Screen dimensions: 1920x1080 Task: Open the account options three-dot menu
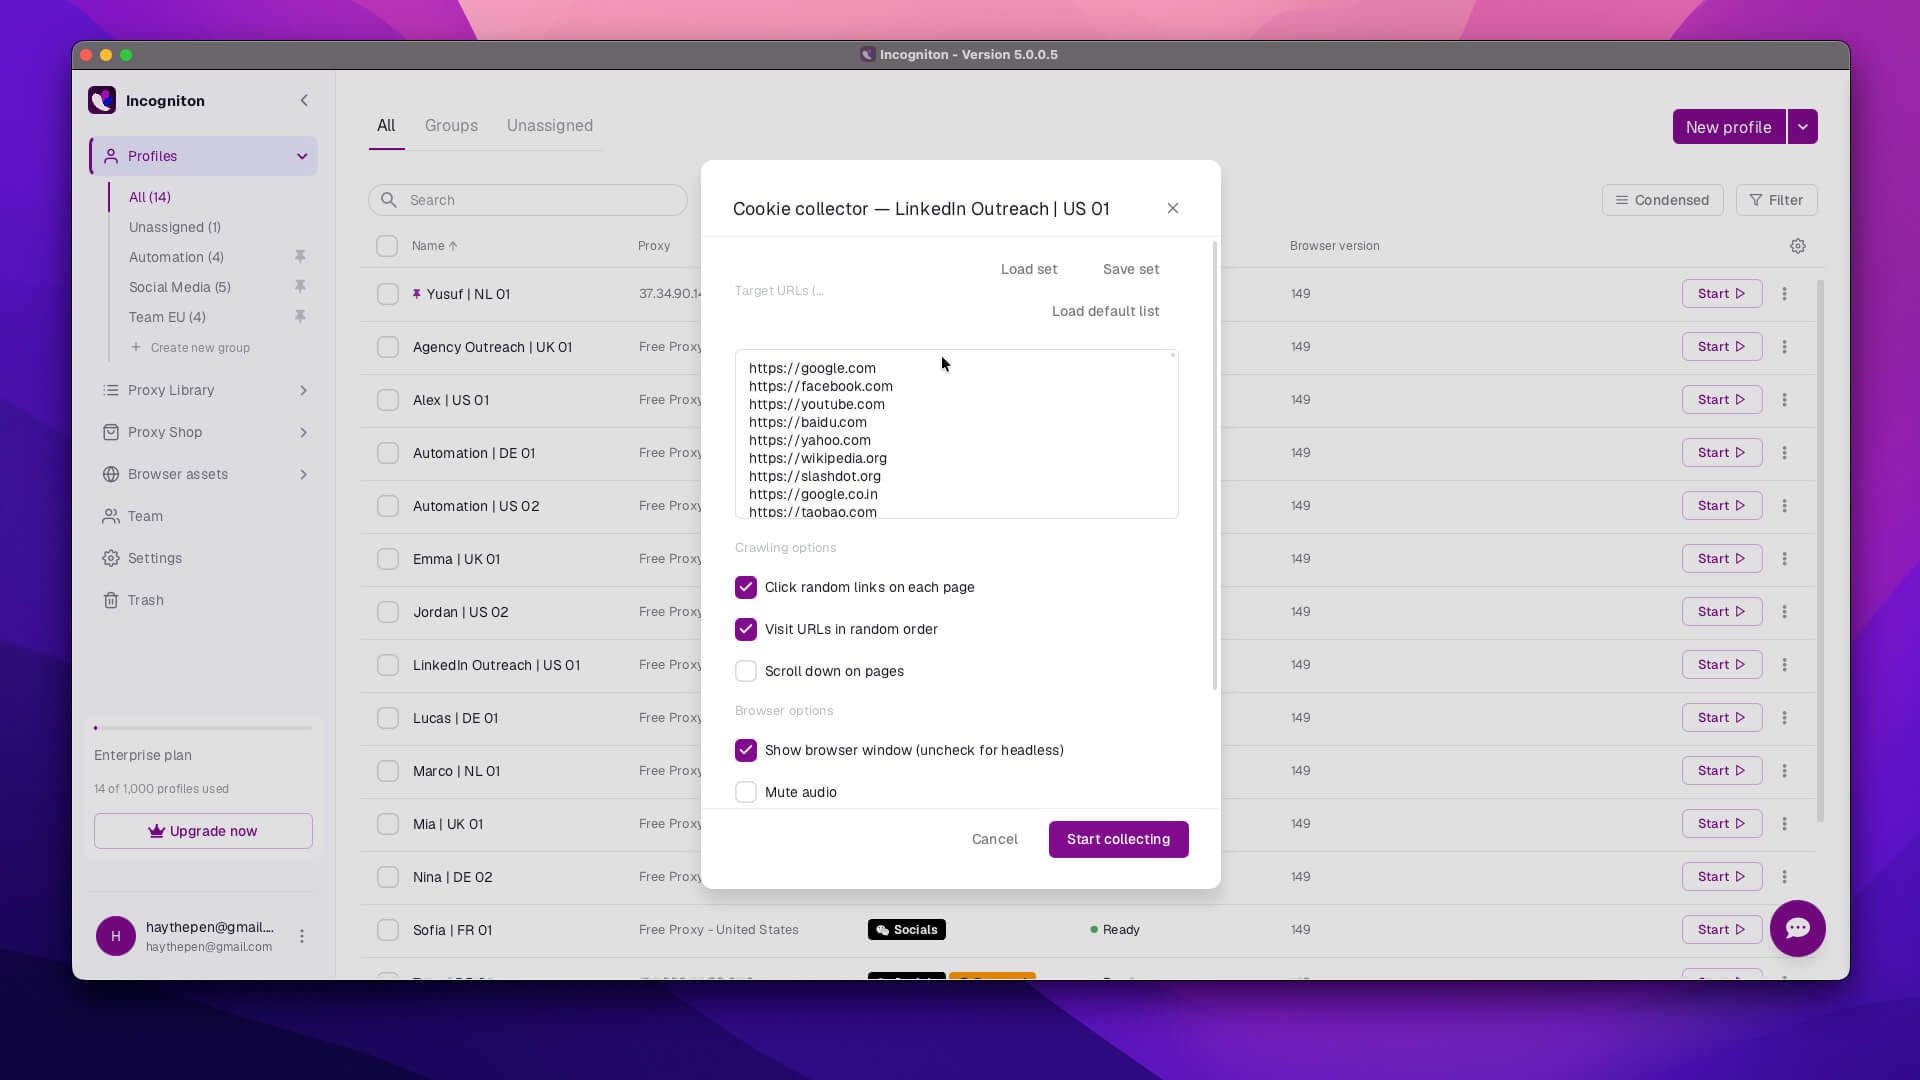(302, 936)
